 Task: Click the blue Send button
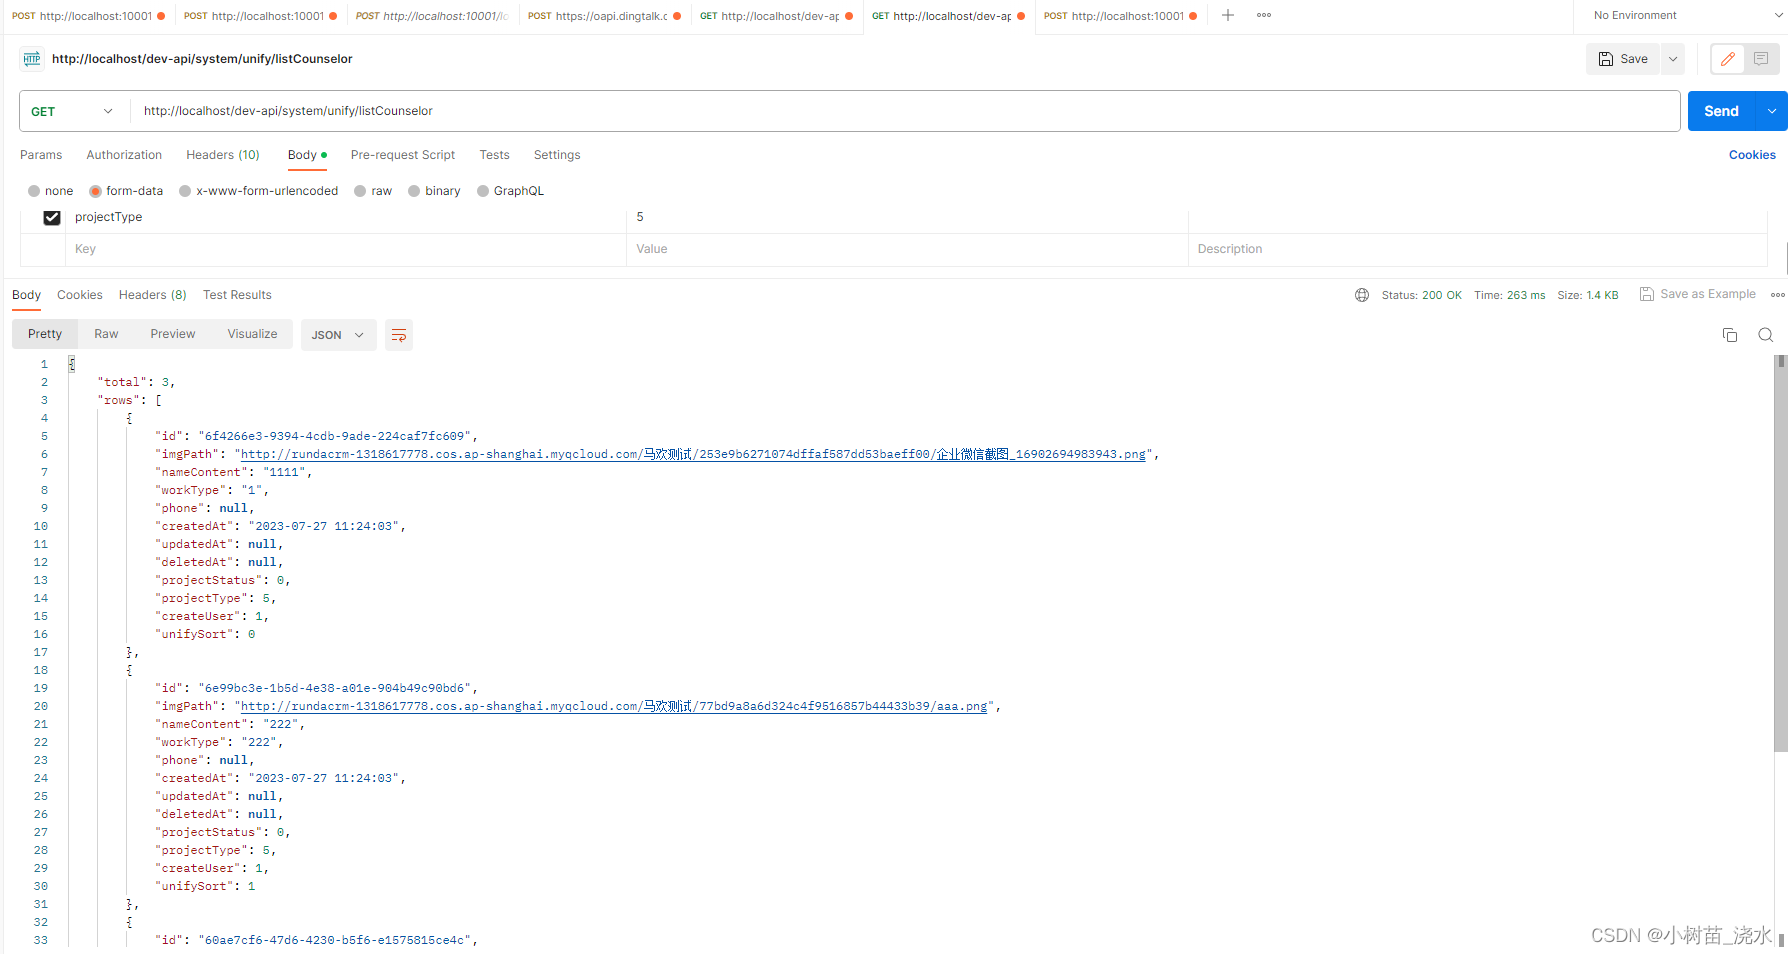point(1721,111)
